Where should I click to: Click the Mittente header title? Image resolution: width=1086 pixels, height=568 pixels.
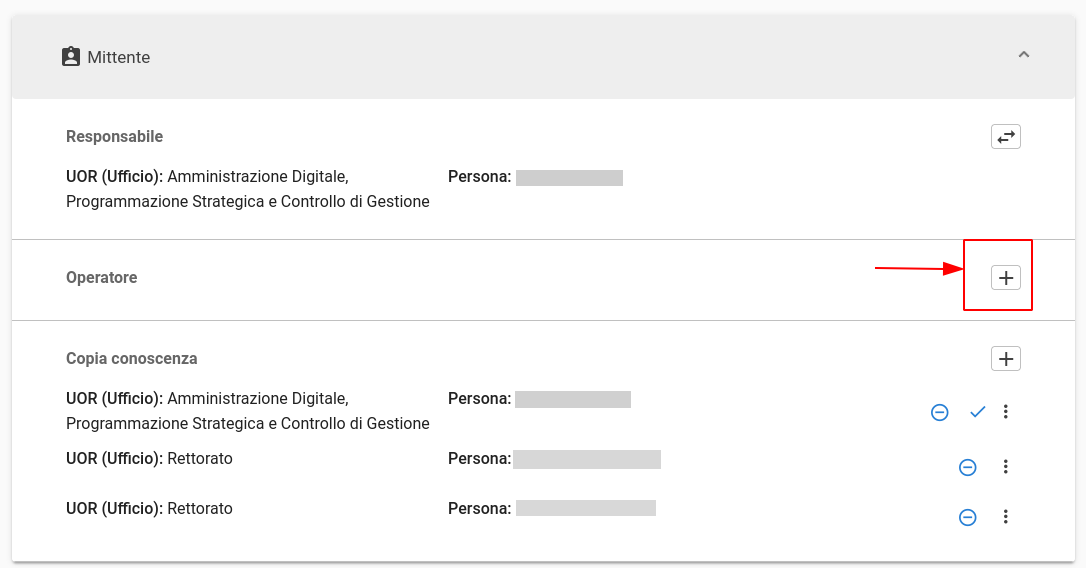tap(118, 57)
